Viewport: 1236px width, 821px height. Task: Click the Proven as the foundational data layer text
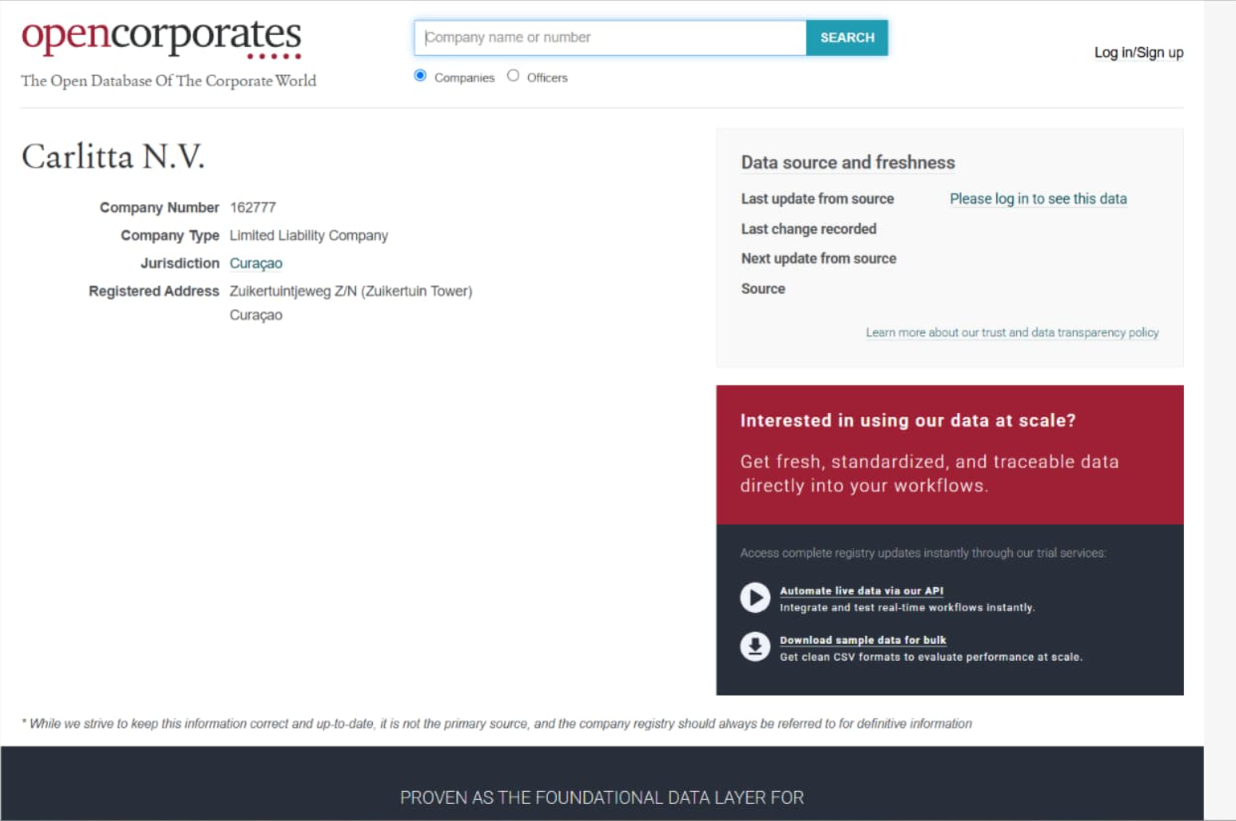pos(602,798)
